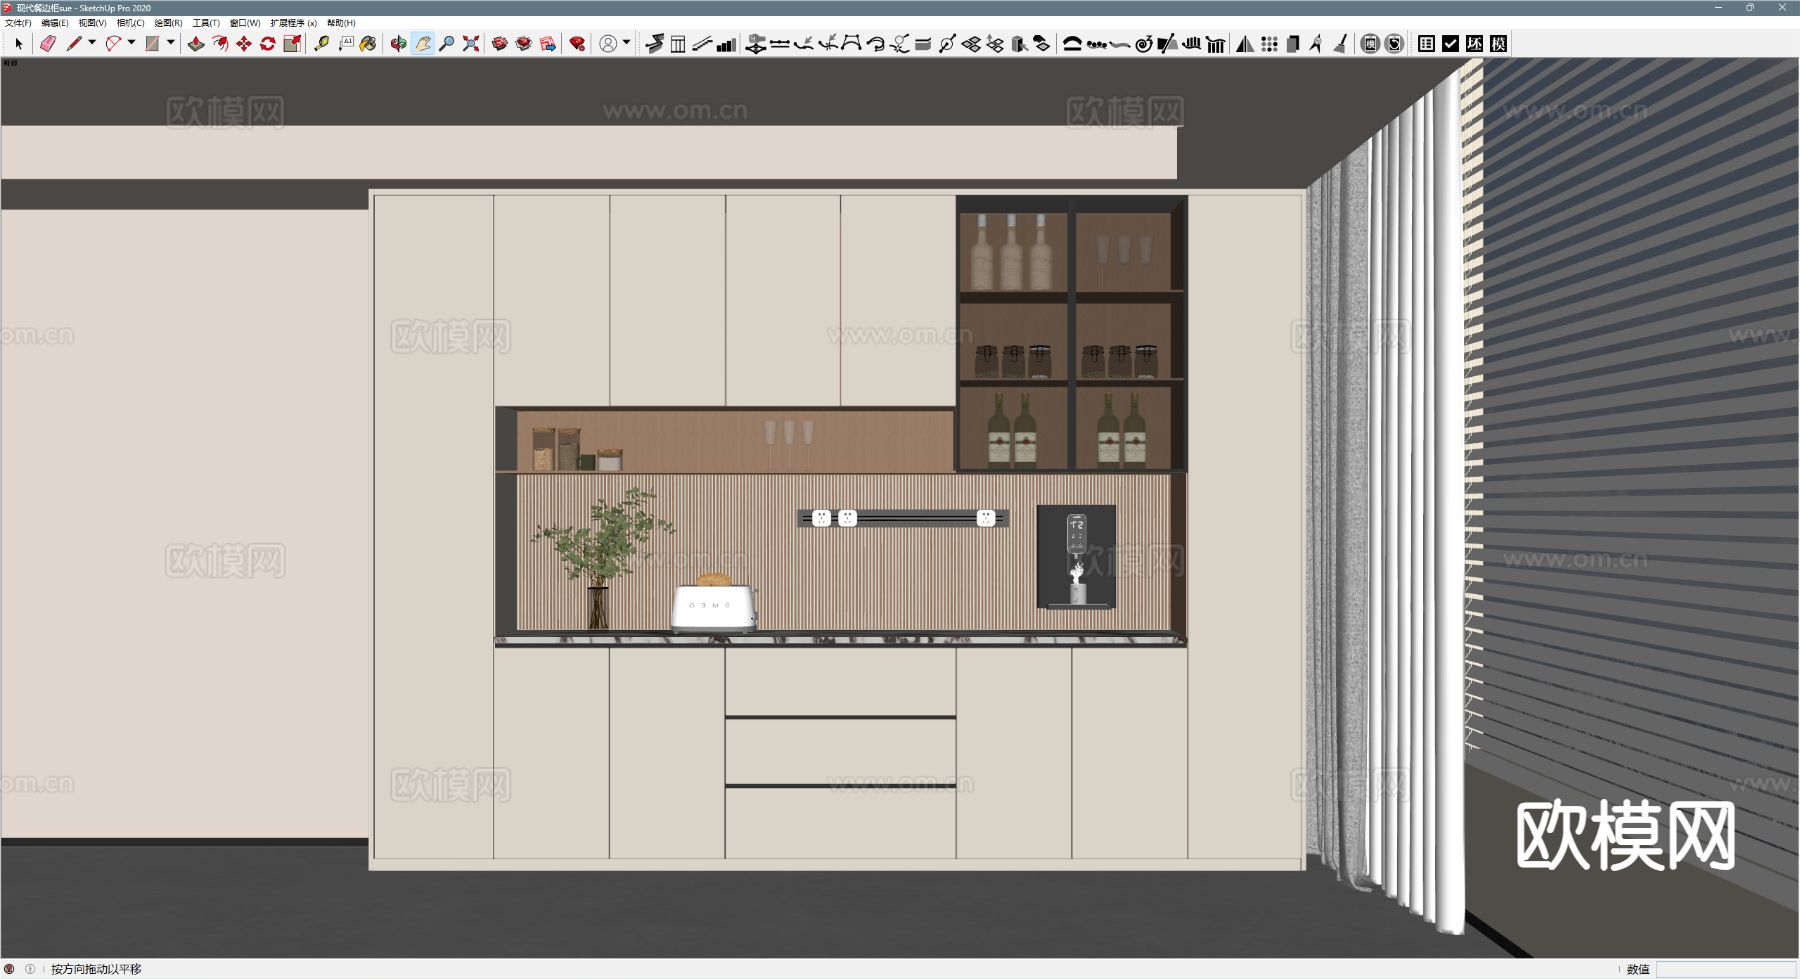Activate the red pencil Line tool
Image resolution: width=1800 pixels, height=979 pixels.
tap(73, 43)
